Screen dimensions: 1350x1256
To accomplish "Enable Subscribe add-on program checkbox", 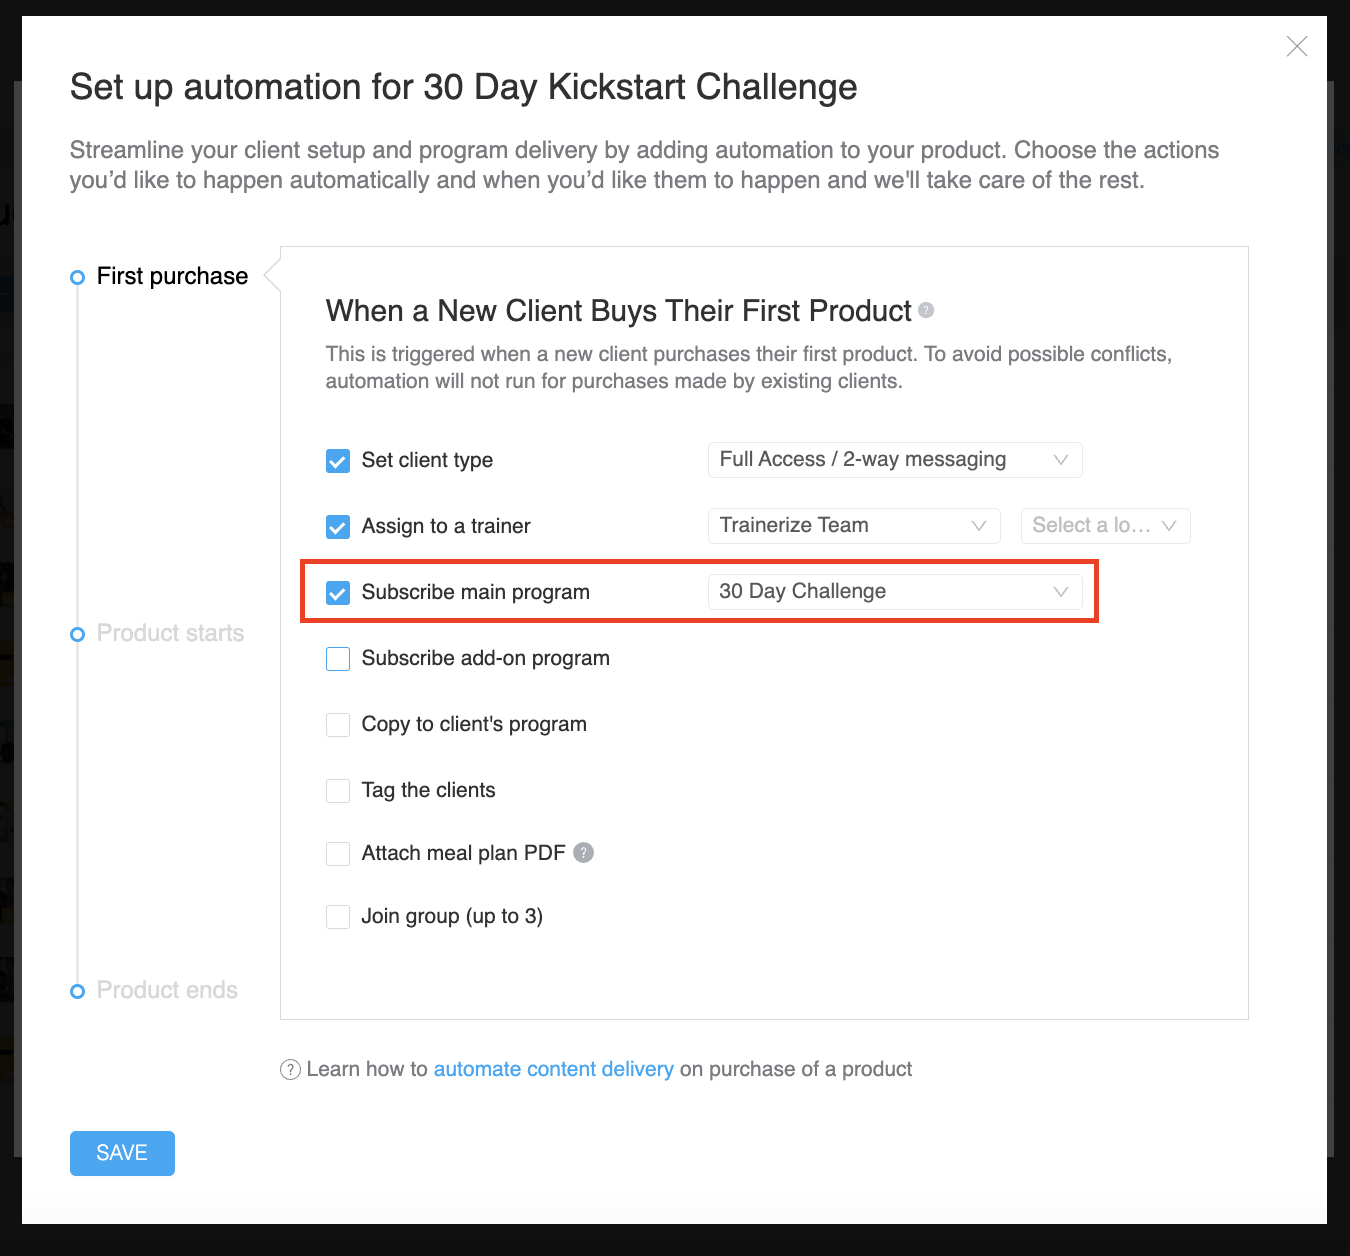I will tap(338, 659).
